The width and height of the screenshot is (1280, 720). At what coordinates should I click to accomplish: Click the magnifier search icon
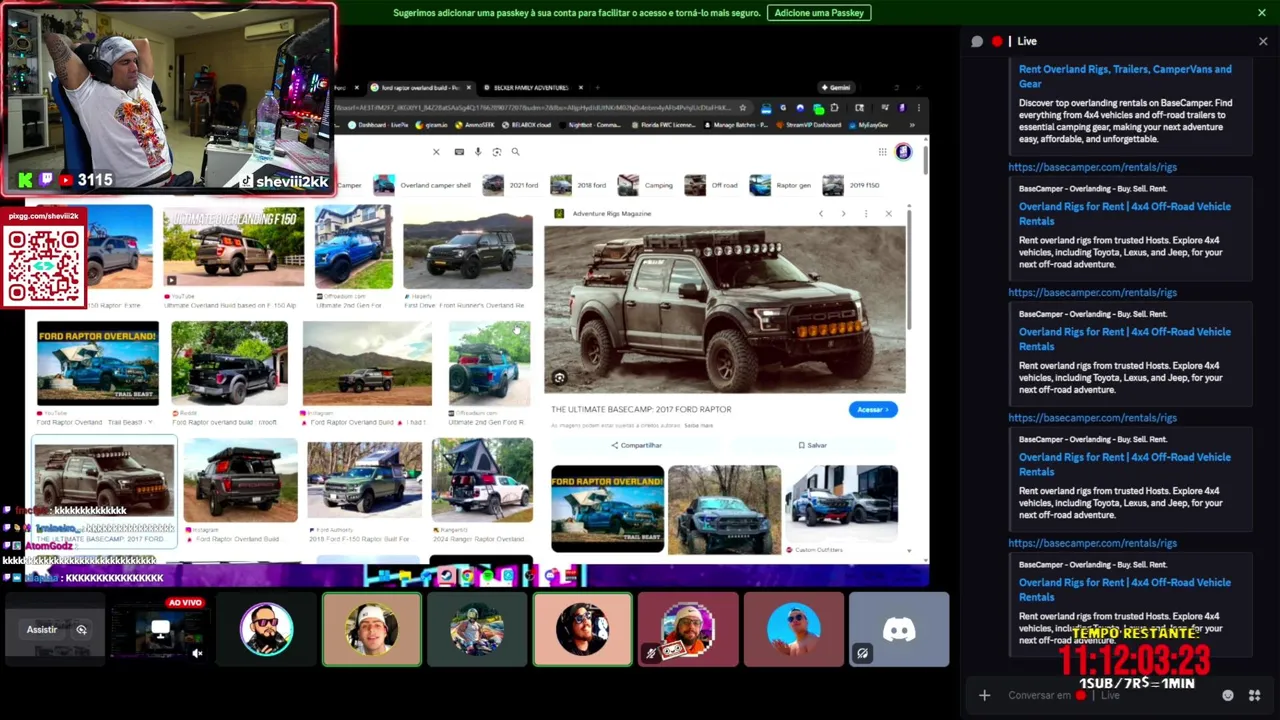tap(515, 152)
